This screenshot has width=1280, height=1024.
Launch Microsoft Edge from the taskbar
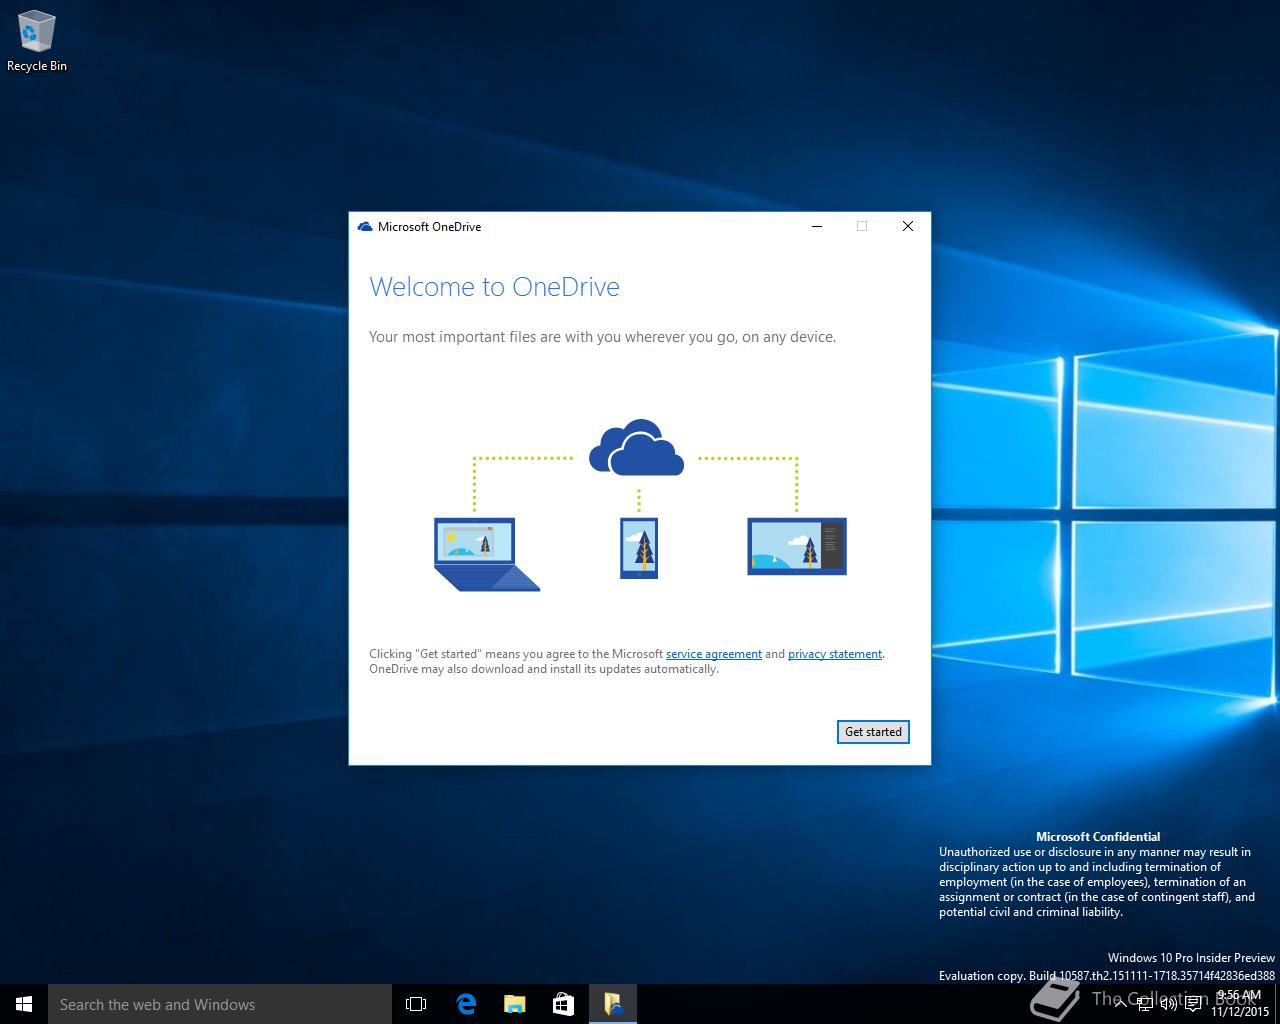466,1004
